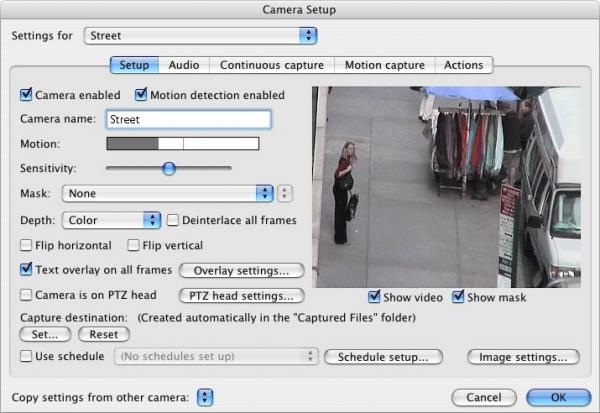The height and width of the screenshot is (413, 600).
Task: Open Schedule setup
Action: [383, 357]
